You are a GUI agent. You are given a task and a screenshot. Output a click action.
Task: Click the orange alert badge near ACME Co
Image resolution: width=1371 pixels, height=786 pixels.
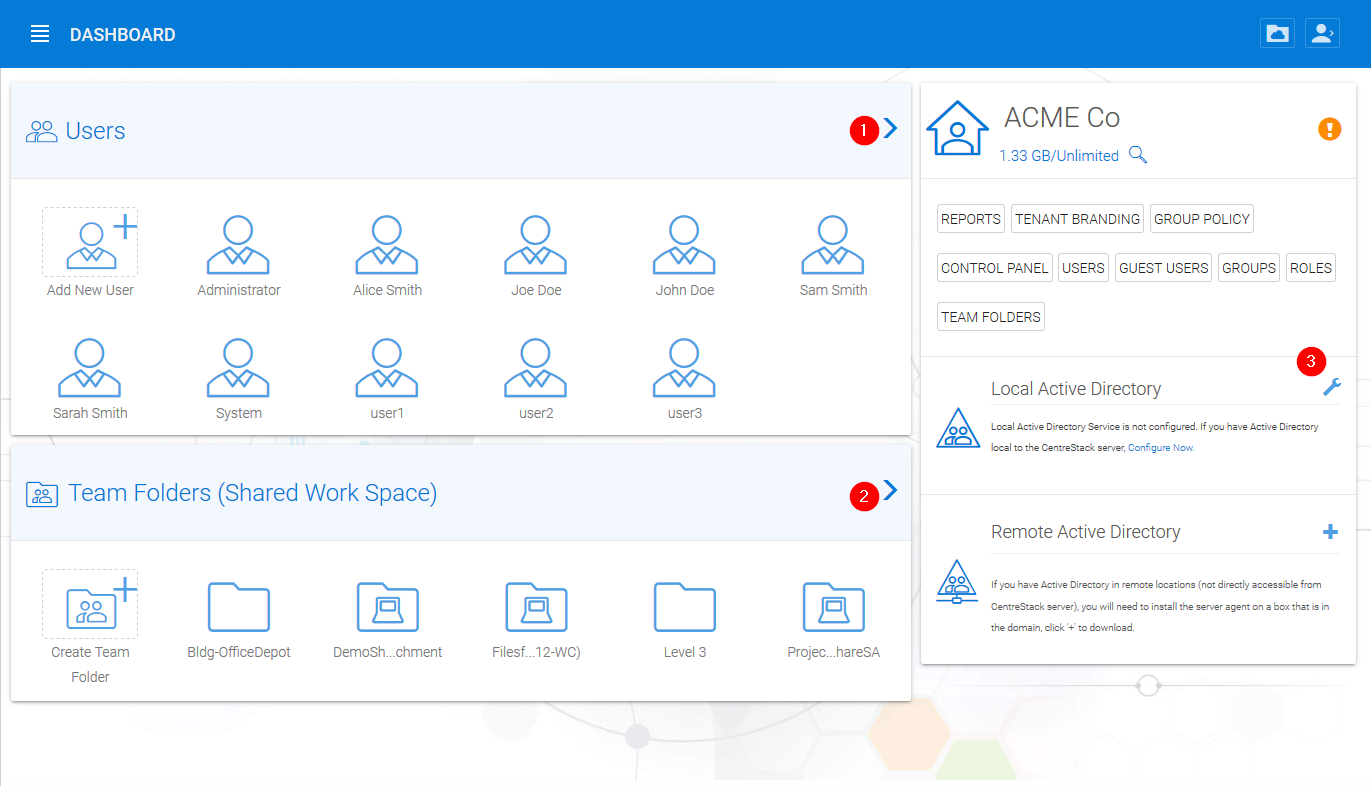(x=1329, y=129)
